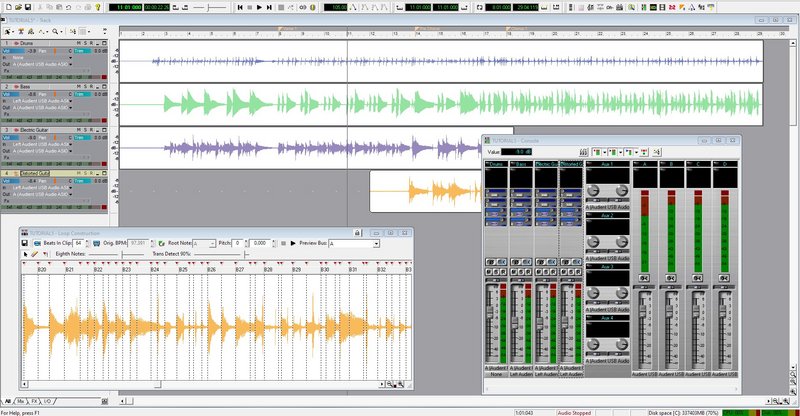Click the Console Value readout field
The width and height of the screenshot is (800, 416).
[516, 152]
